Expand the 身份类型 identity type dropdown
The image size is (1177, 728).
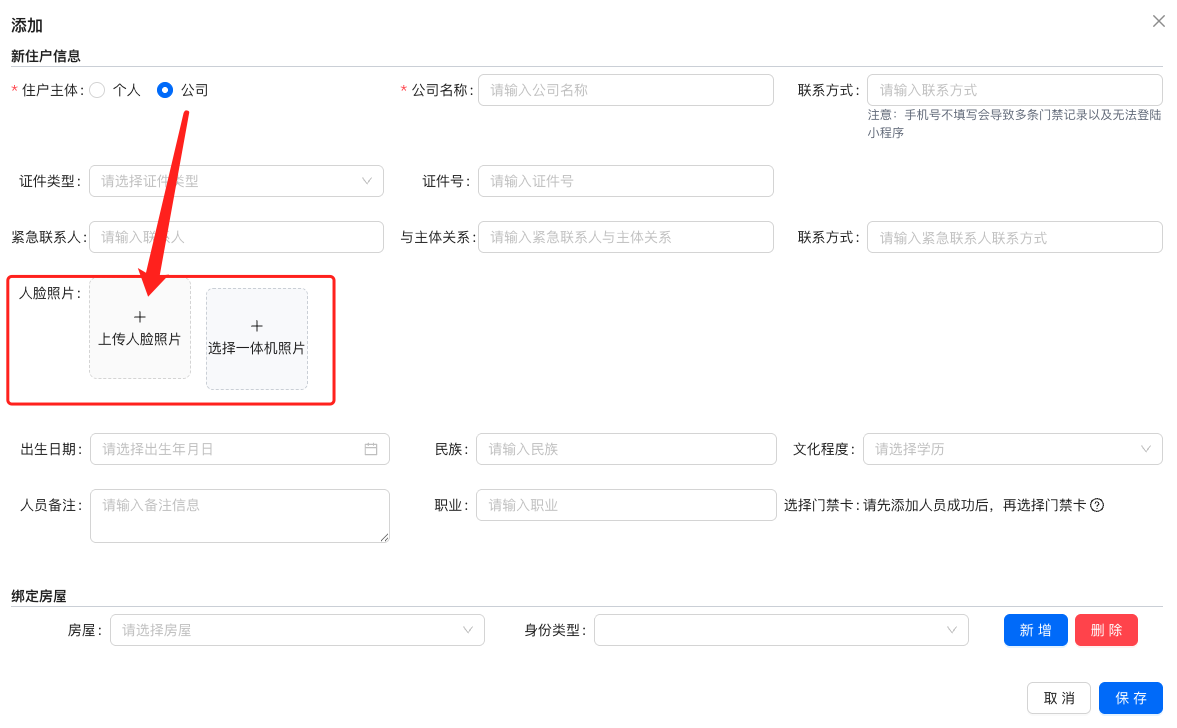(781, 630)
